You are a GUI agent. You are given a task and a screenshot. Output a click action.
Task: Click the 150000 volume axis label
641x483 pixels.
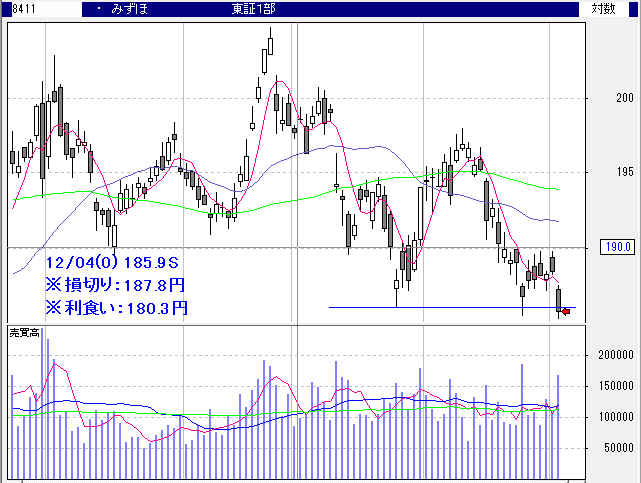point(618,386)
